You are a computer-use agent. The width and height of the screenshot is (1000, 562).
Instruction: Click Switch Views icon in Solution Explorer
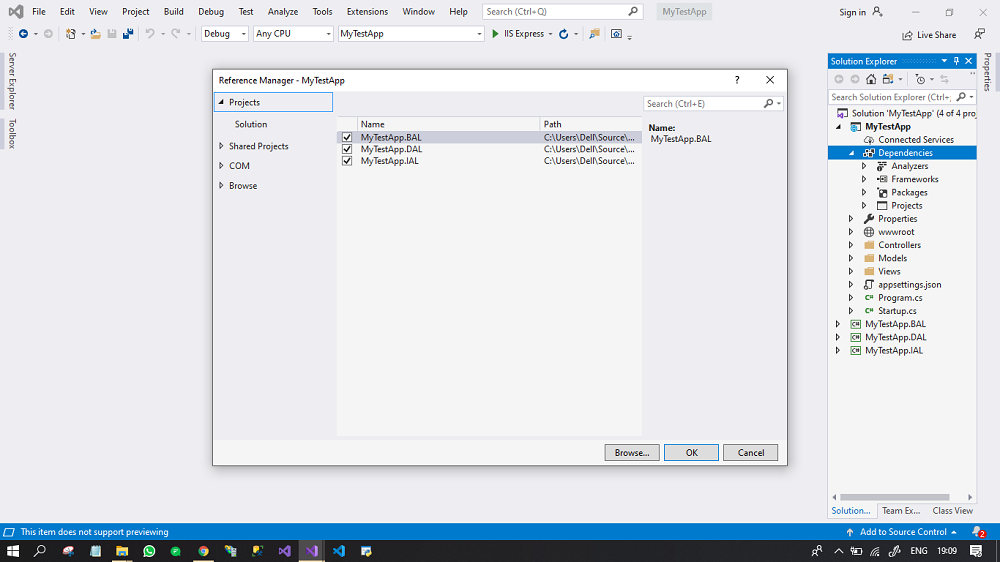pyautogui.click(x=888, y=79)
